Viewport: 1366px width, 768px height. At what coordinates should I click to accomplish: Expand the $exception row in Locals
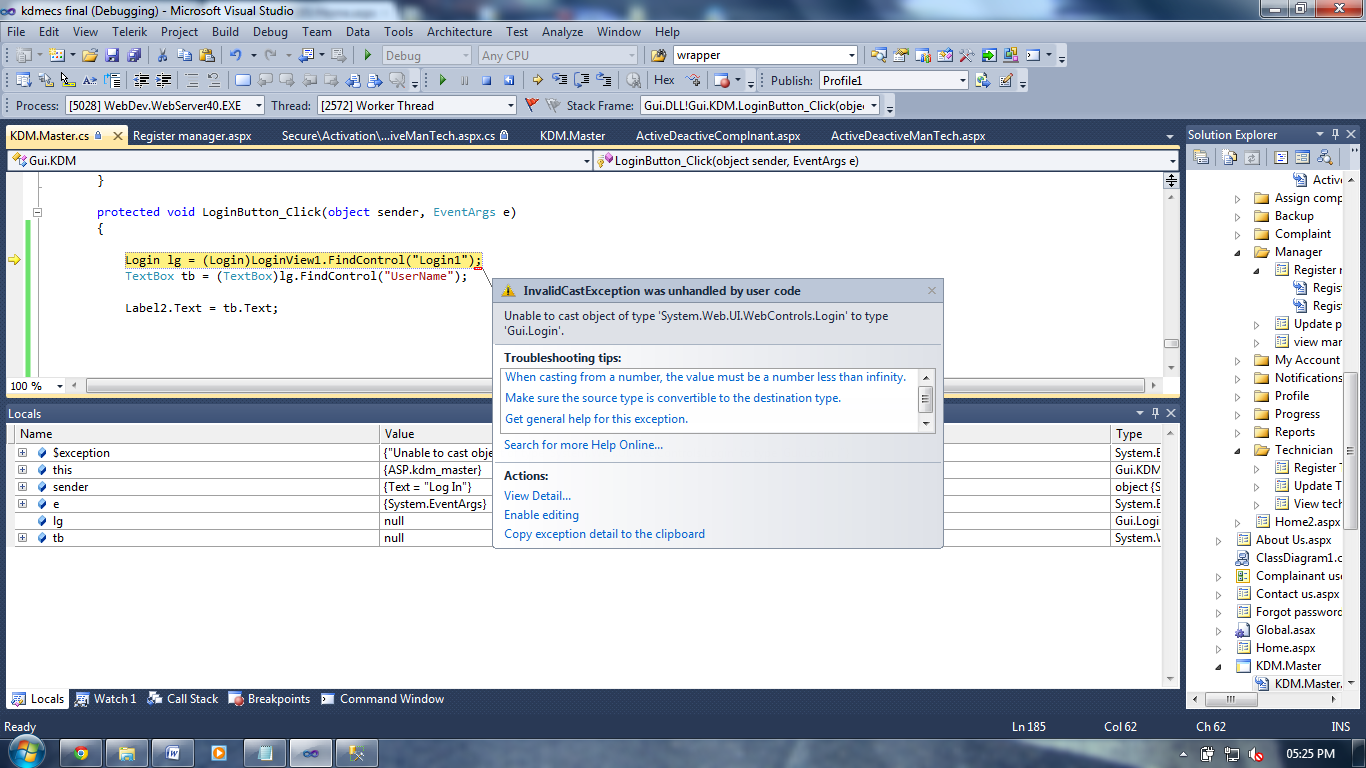(x=22, y=453)
